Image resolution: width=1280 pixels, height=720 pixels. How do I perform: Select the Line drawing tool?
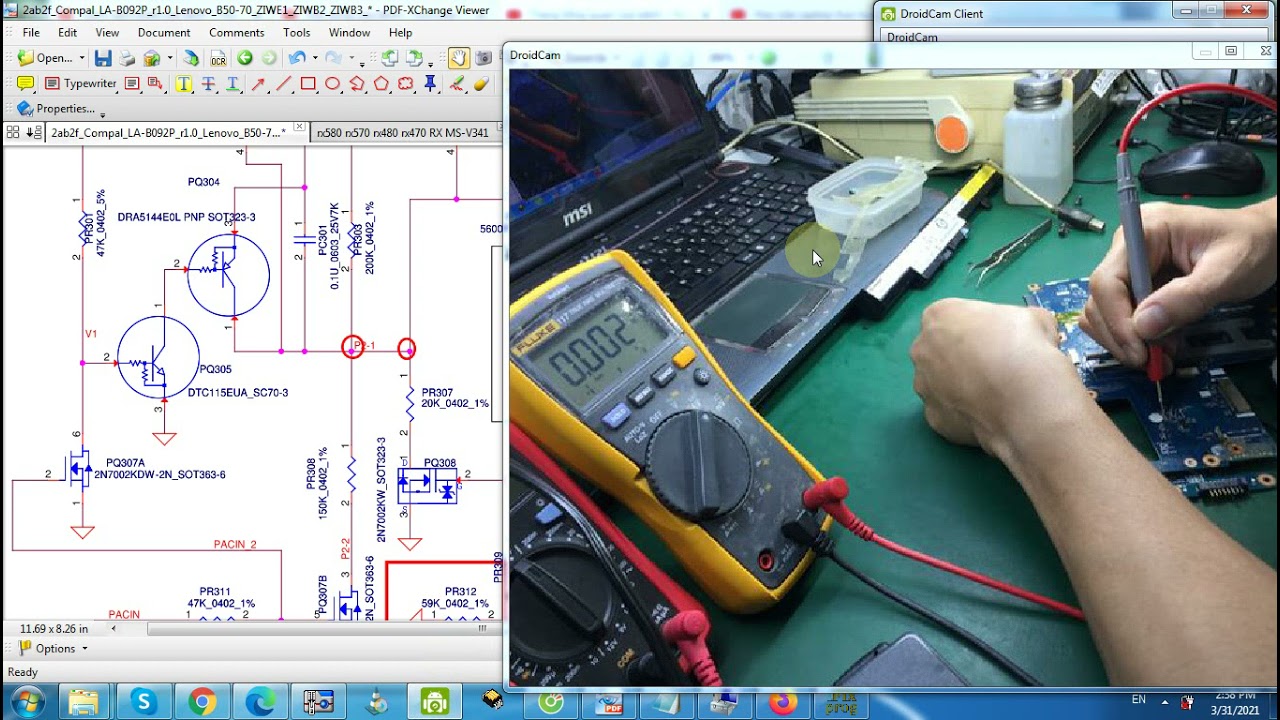(x=283, y=83)
